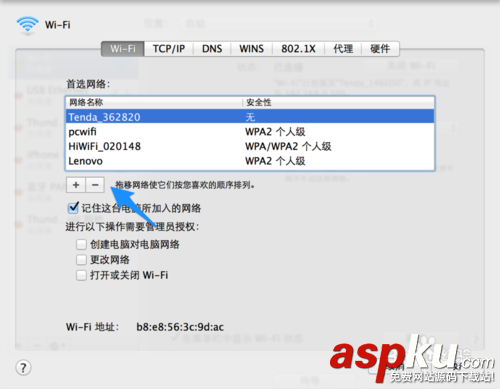Toggle remember networks this computer joined checkbox
Screen dimensions: 500x389
[73, 208]
